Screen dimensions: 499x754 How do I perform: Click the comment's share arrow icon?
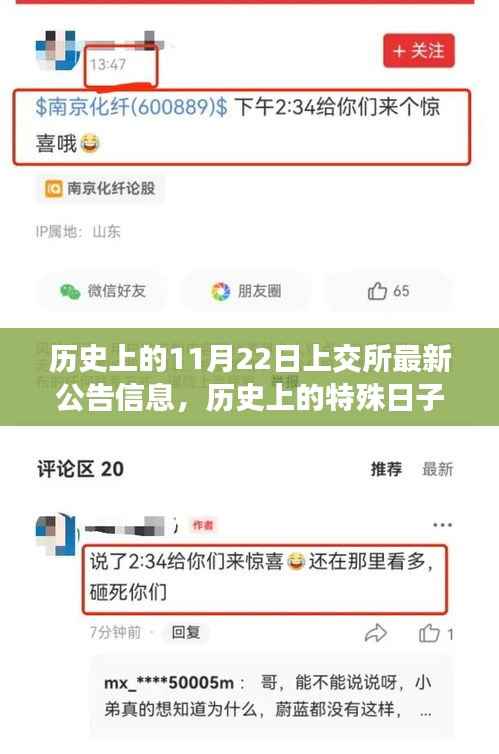pos(375,633)
